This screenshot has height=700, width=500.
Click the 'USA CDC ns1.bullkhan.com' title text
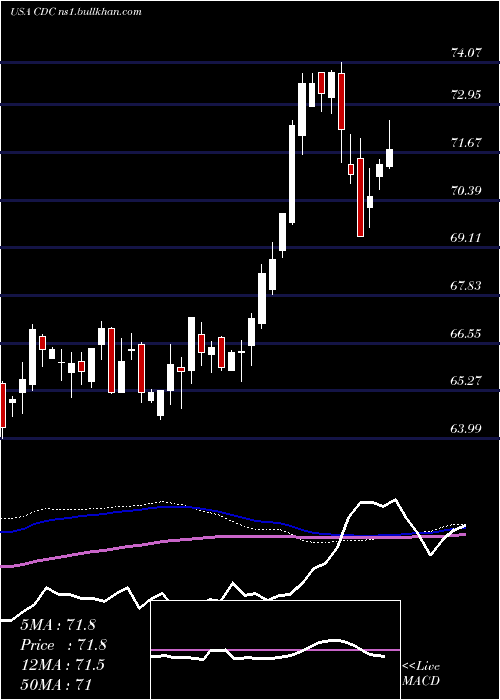[75, 11]
